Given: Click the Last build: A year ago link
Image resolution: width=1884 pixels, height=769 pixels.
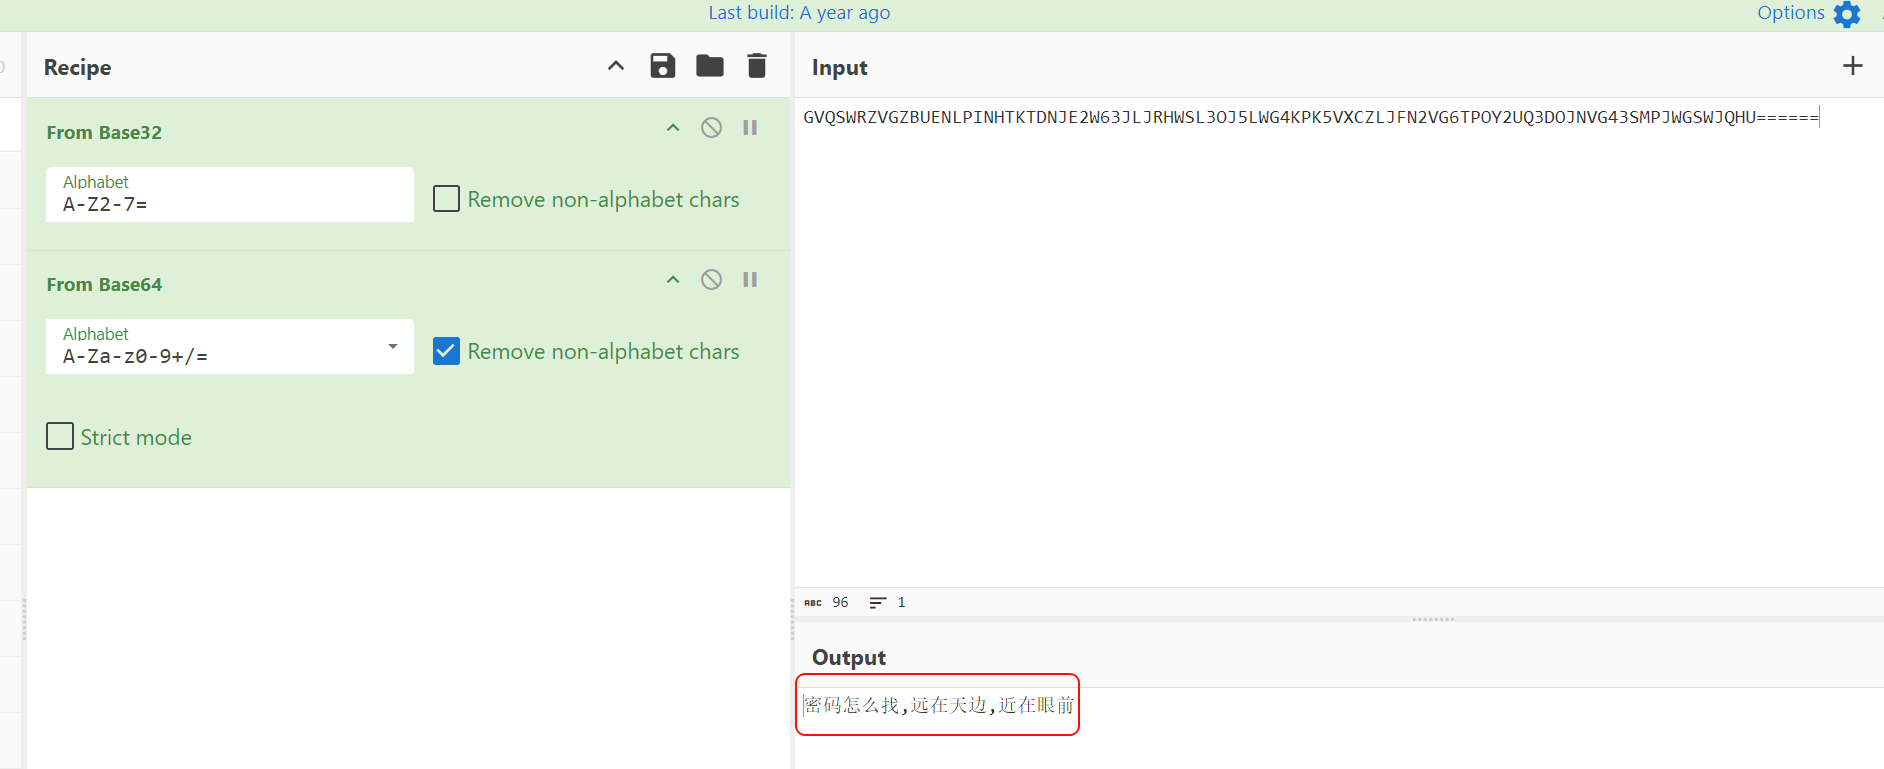Looking at the screenshot, I should (799, 13).
